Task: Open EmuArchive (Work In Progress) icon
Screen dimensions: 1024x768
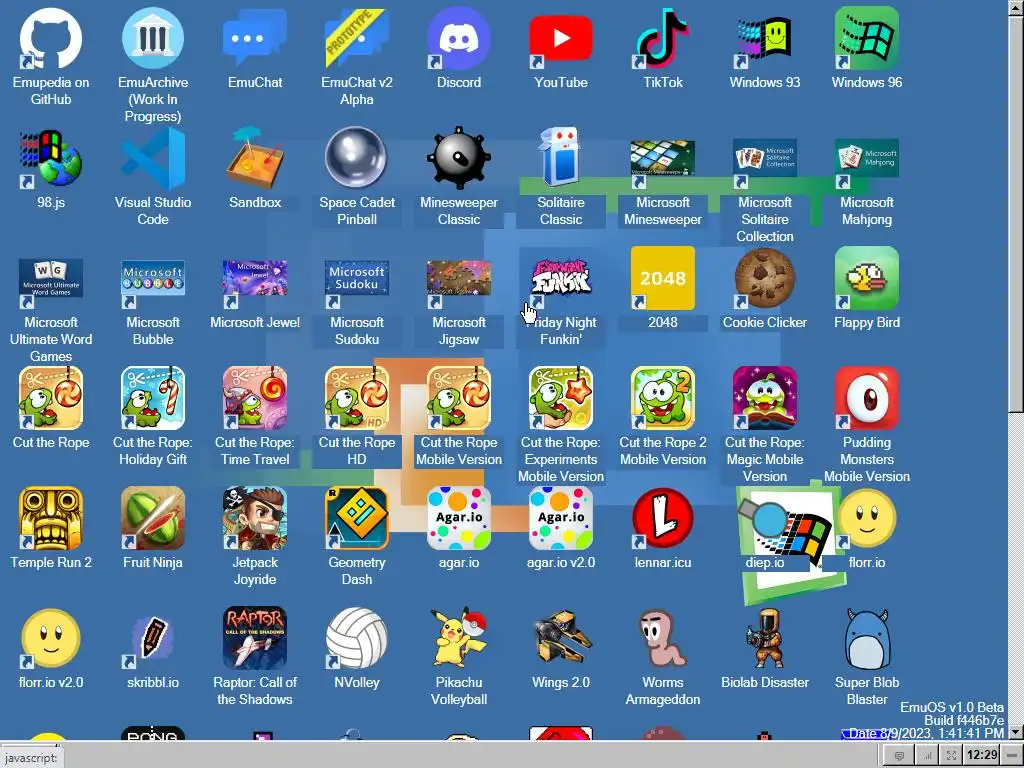Action: [x=153, y=38]
